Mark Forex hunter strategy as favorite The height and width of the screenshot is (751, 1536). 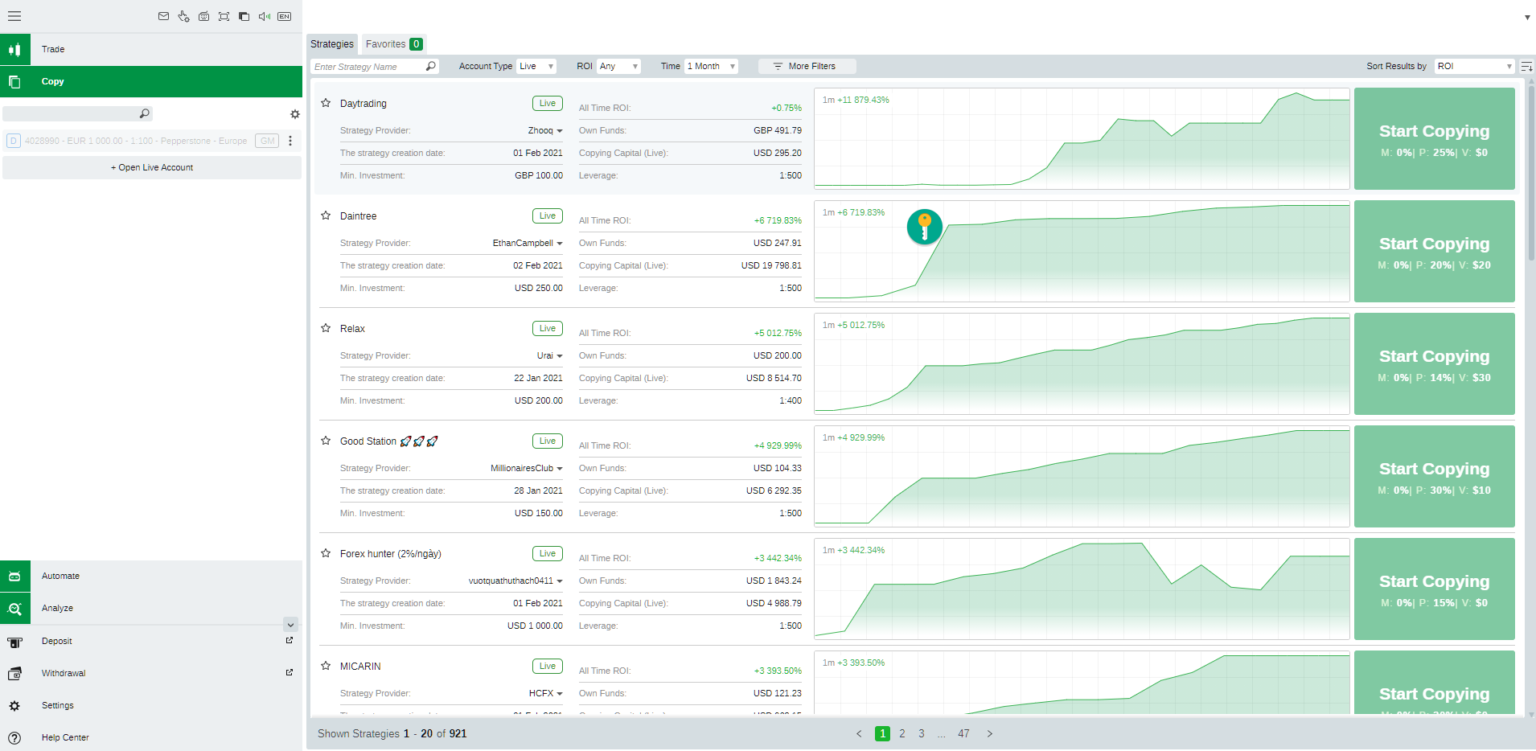pos(325,553)
